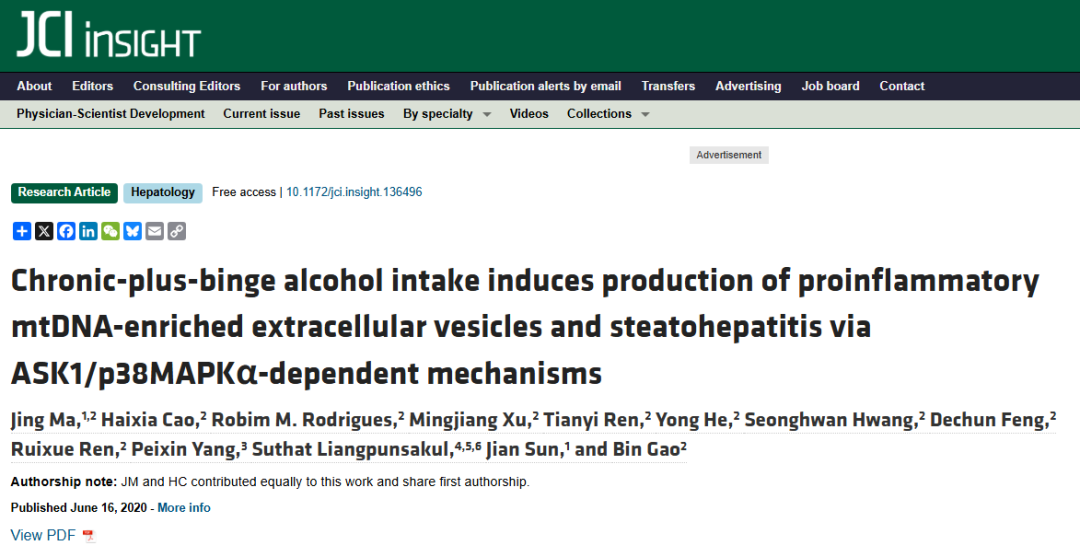Share article on Bluesky
The image size is (1080, 557).
pos(132,231)
